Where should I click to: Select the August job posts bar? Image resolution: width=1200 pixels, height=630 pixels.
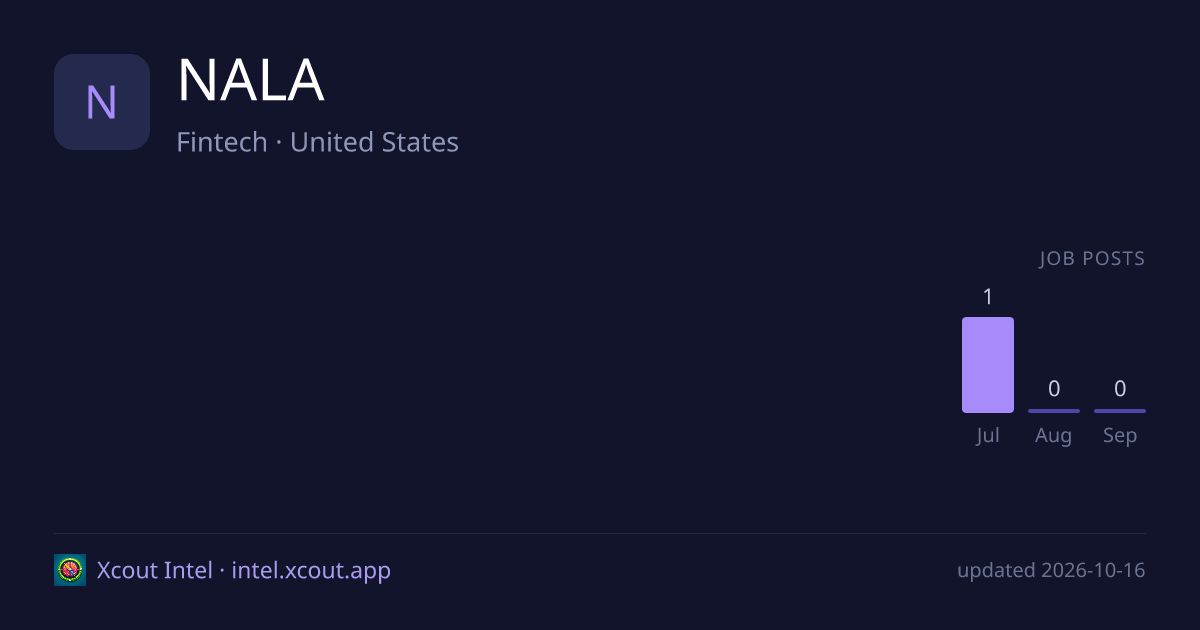(1054, 411)
